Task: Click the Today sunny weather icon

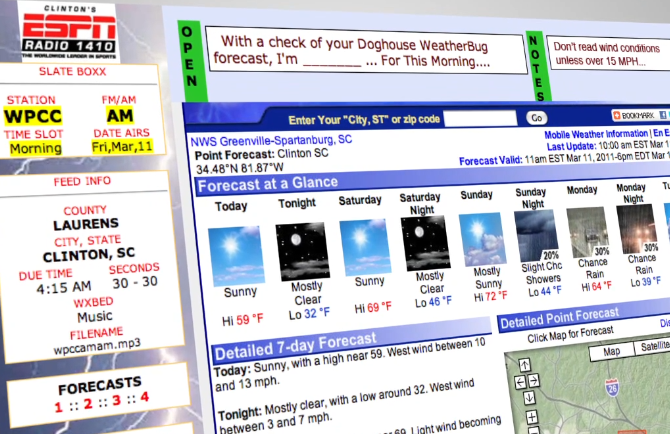Action: tap(235, 256)
